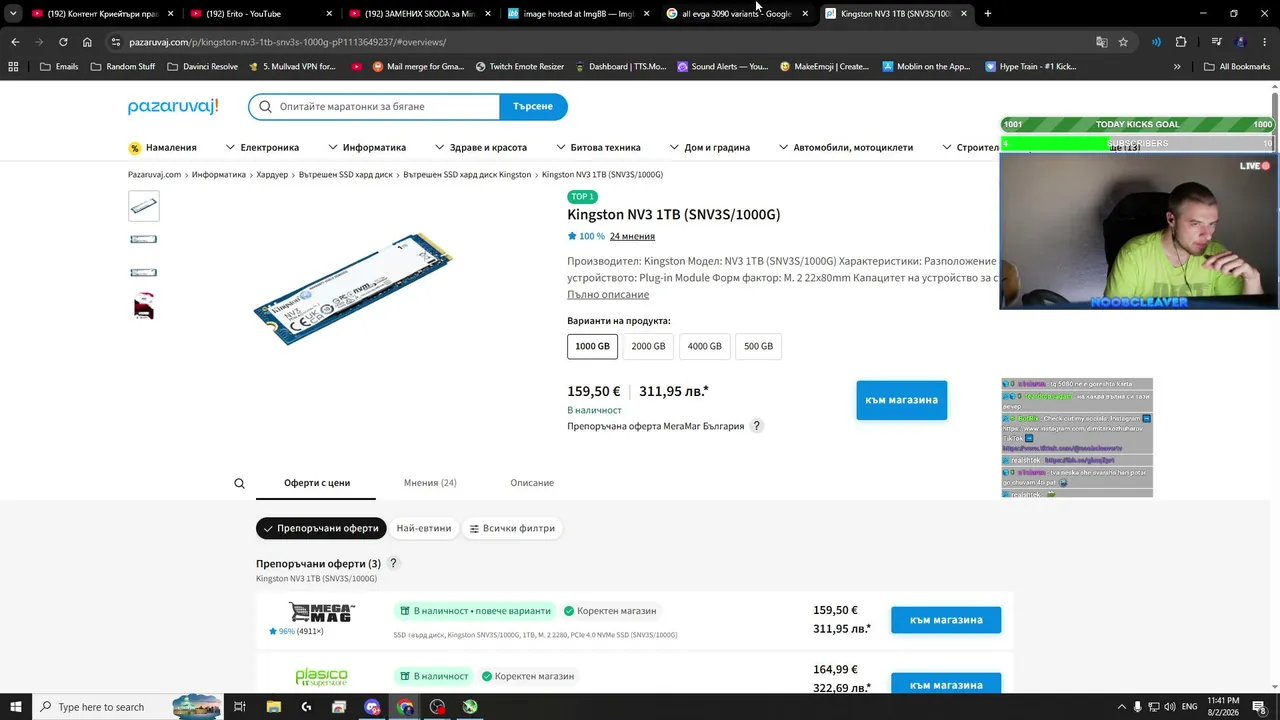
Task: Translate this page via address bar icon
Action: pos(1101,42)
